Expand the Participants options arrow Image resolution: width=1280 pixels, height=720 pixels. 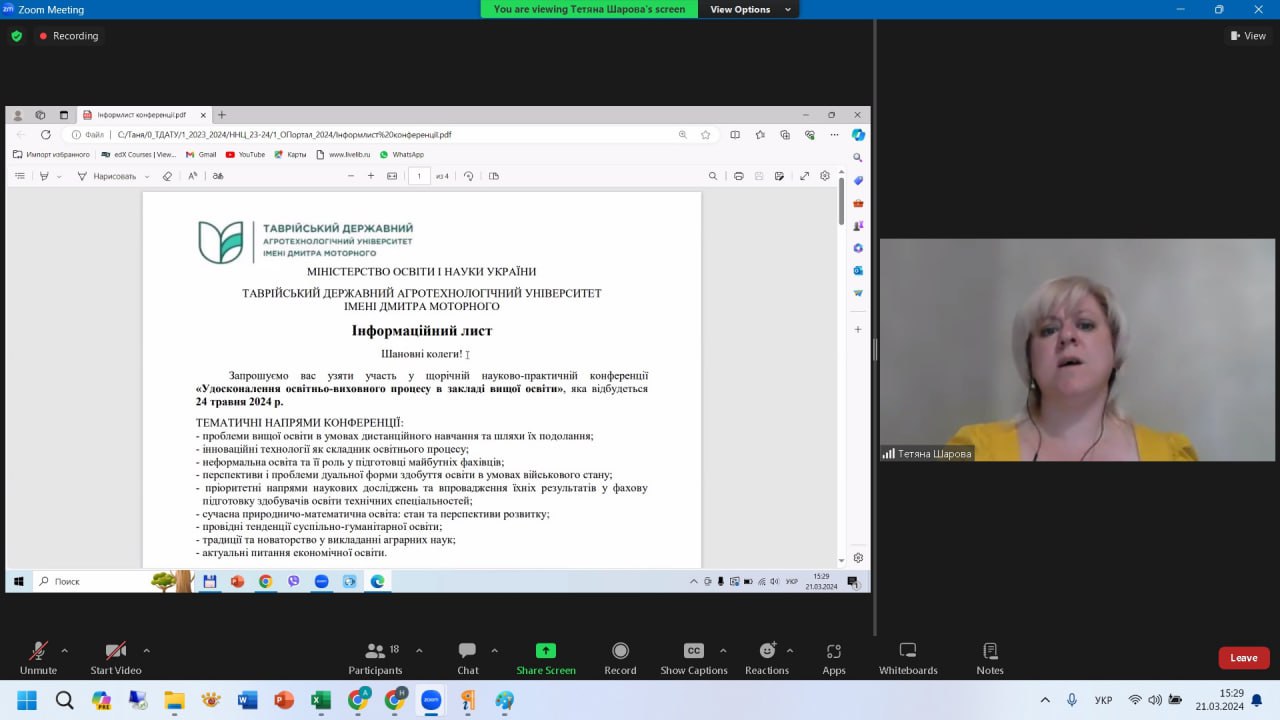(x=419, y=650)
